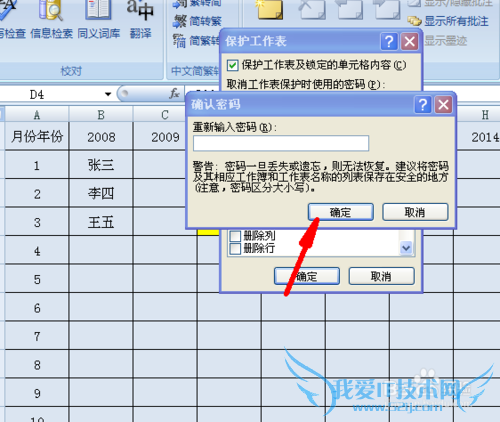Open the Research (信息检索) tool

tap(51, 20)
